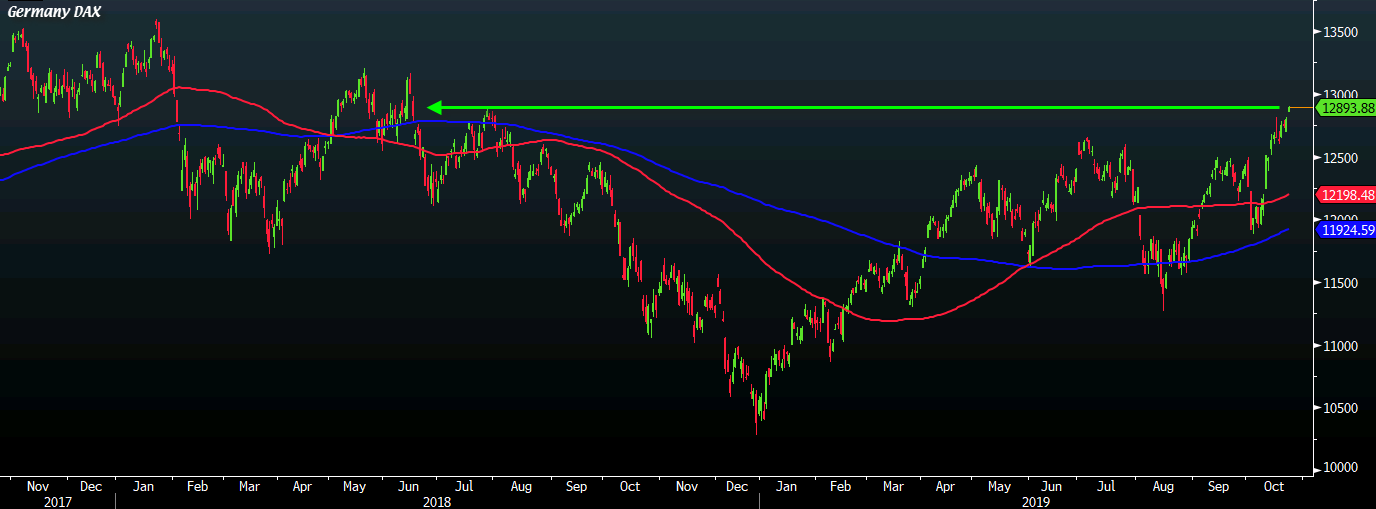Click the Jun month label next to 2019

tap(1052, 486)
